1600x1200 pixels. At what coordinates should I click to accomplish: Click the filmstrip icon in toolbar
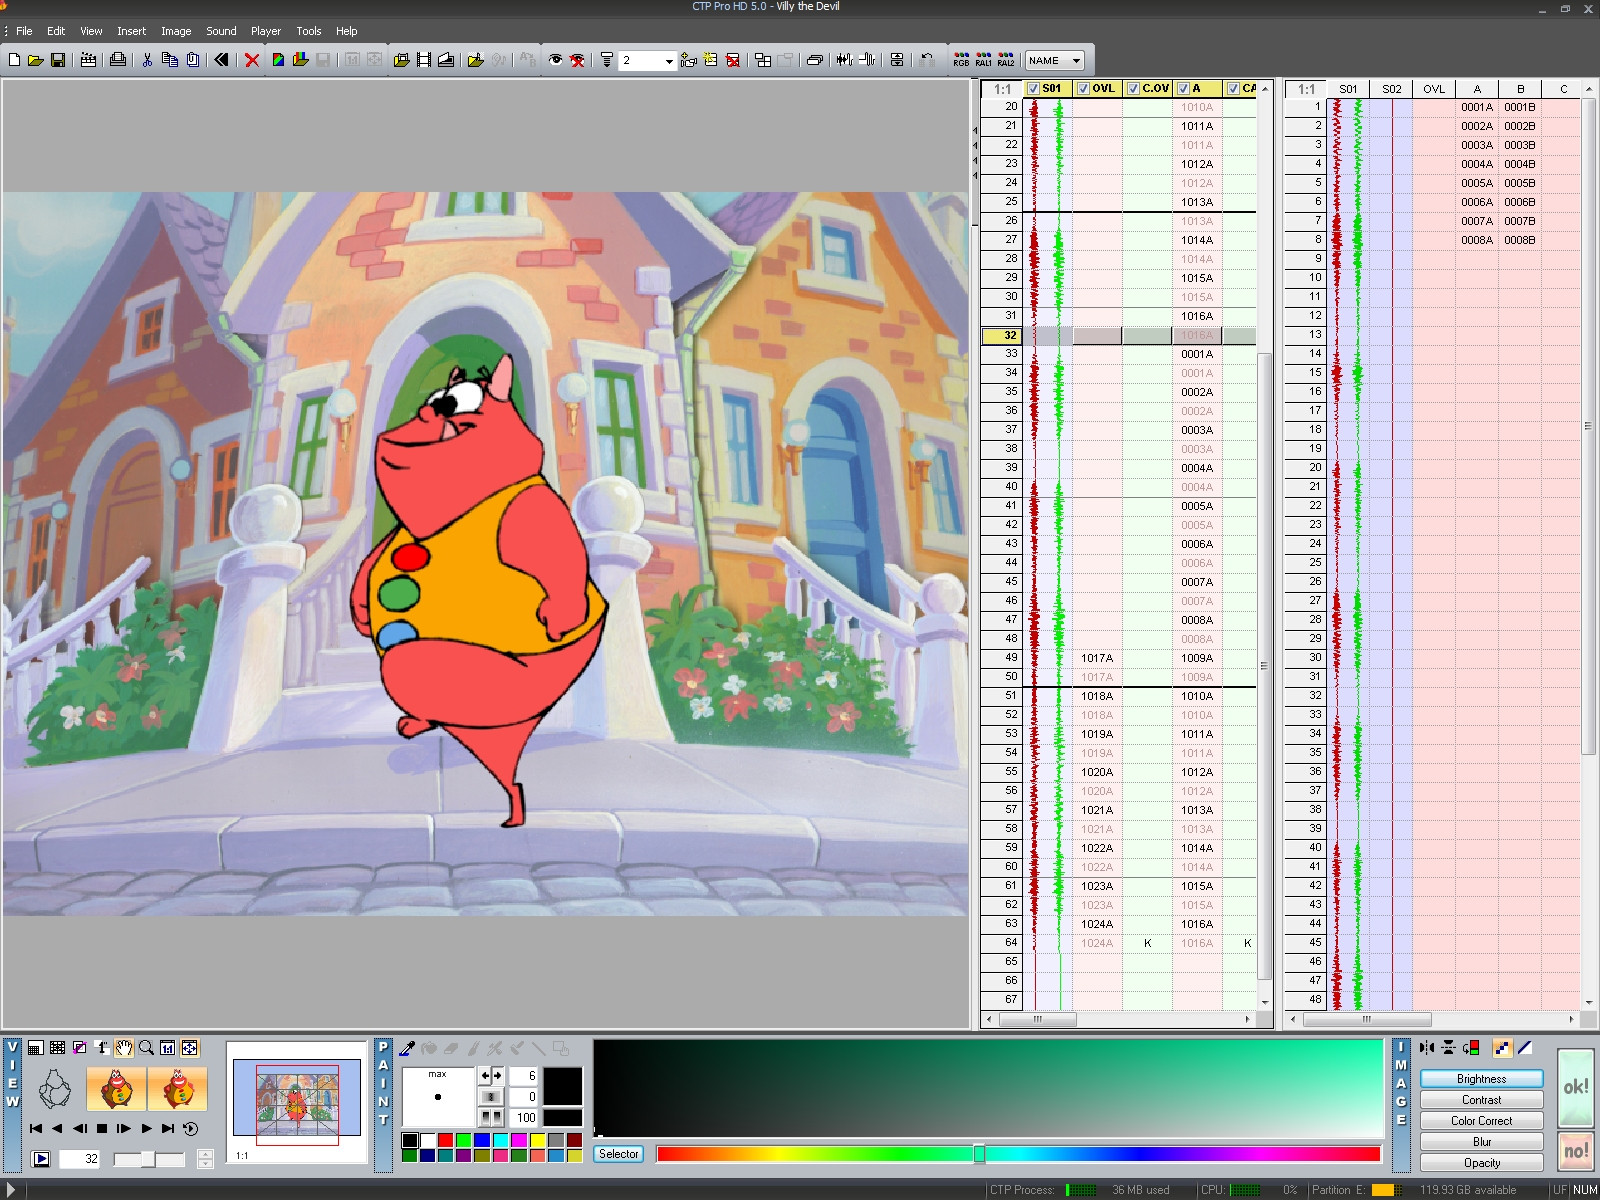click(424, 60)
